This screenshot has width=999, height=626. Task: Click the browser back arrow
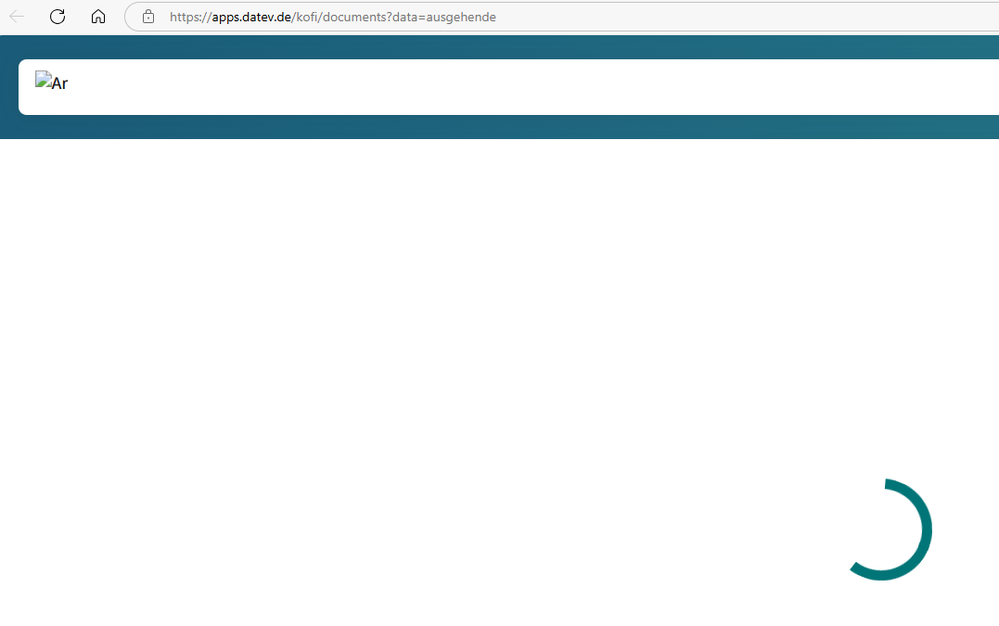(17, 17)
